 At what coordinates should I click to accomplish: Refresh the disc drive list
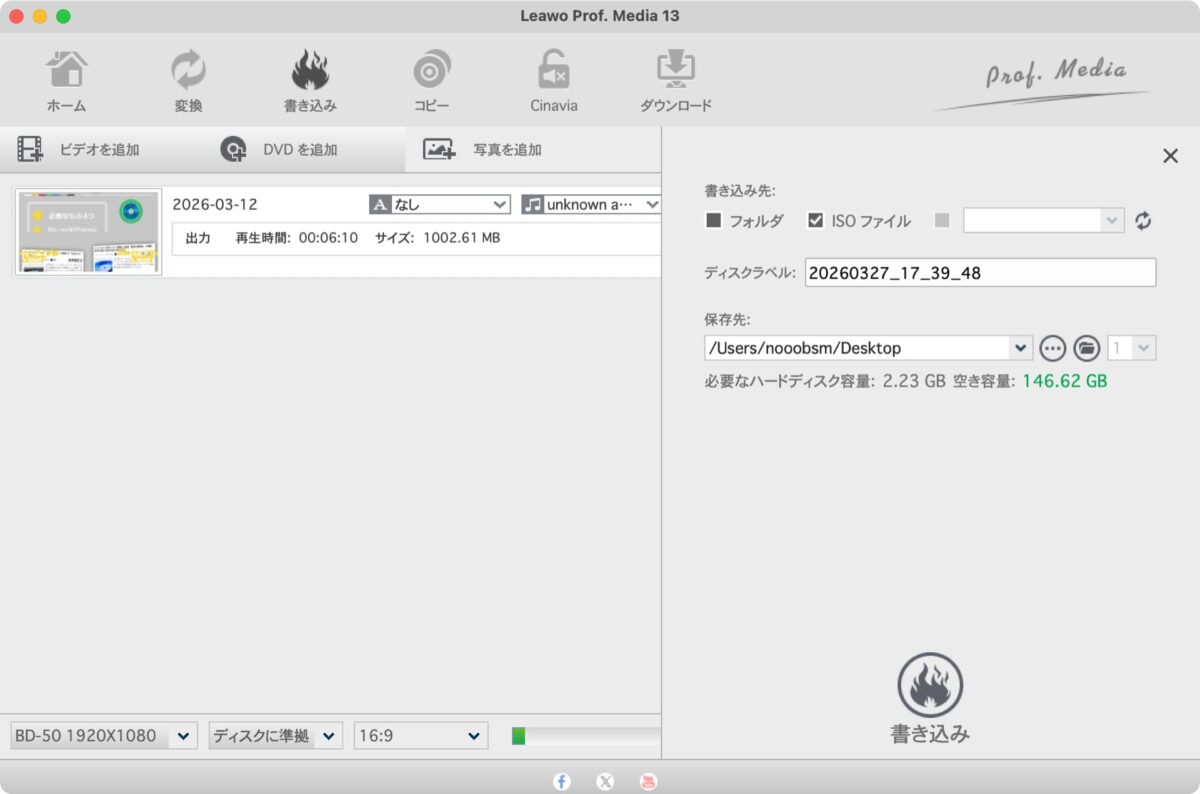tap(1142, 219)
